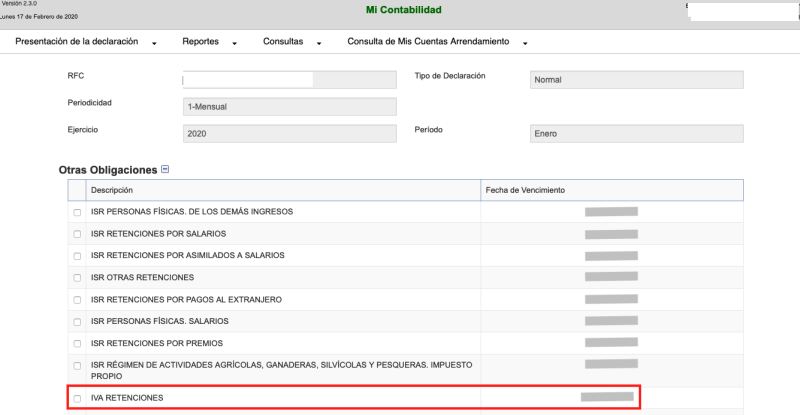The height and width of the screenshot is (415, 800).
Task: Select the ISR RETENCIONES POR PREMIOS checkbox
Action: click(x=77, y=344)
